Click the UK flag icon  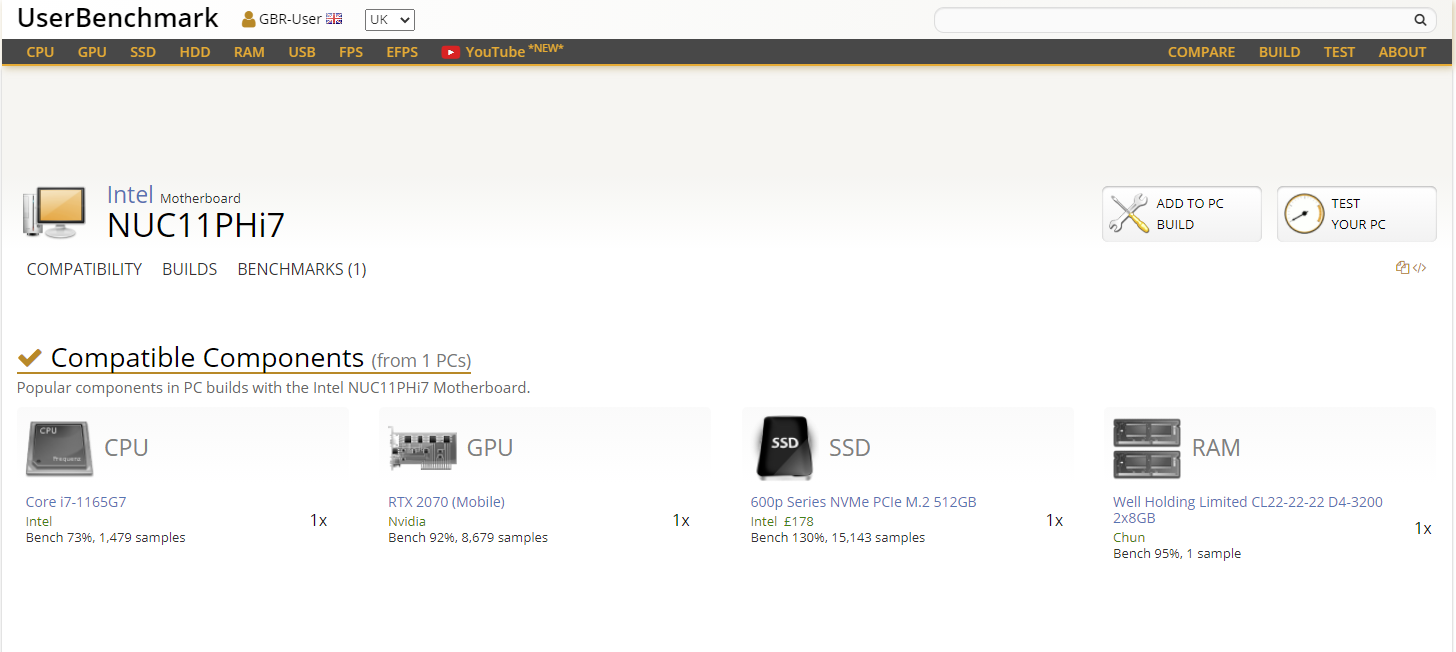click(x=334, y=19)
